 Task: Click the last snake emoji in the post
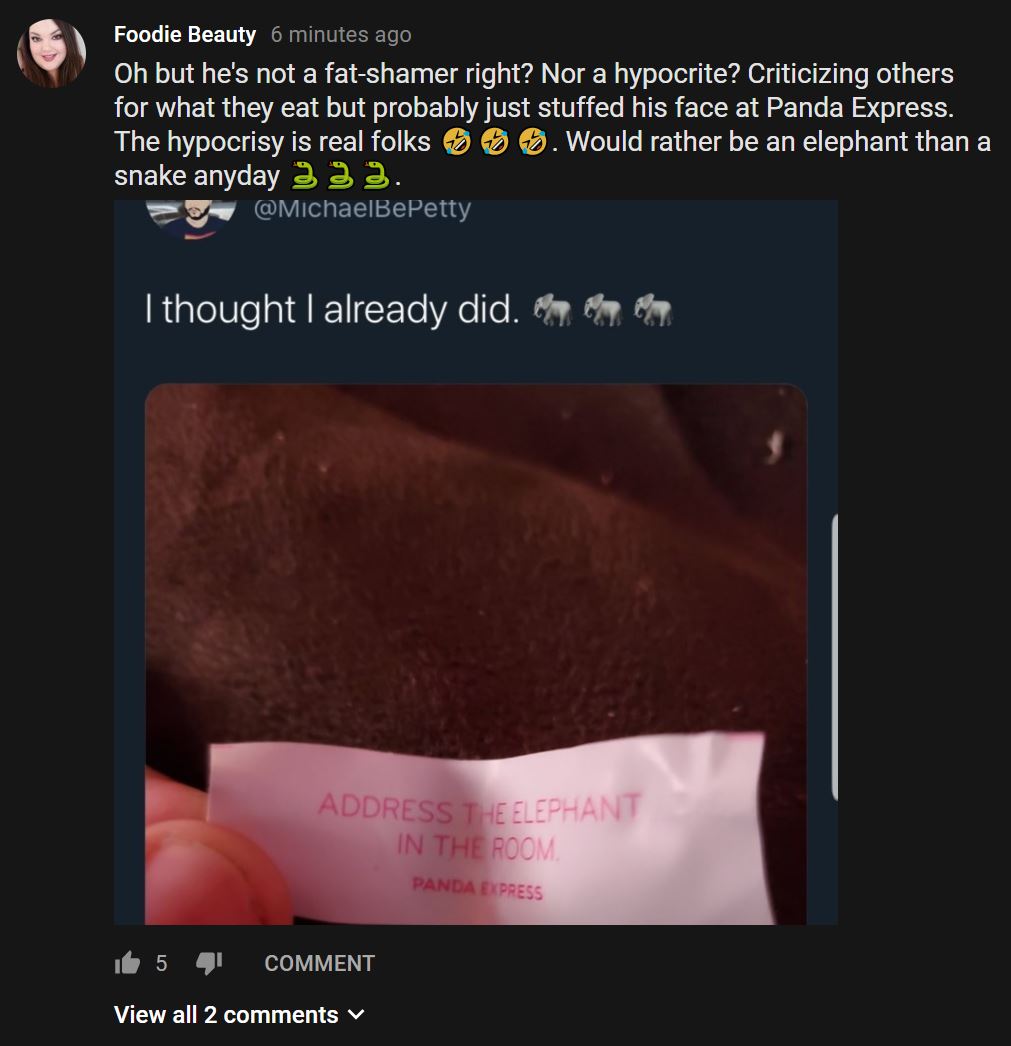376,175
